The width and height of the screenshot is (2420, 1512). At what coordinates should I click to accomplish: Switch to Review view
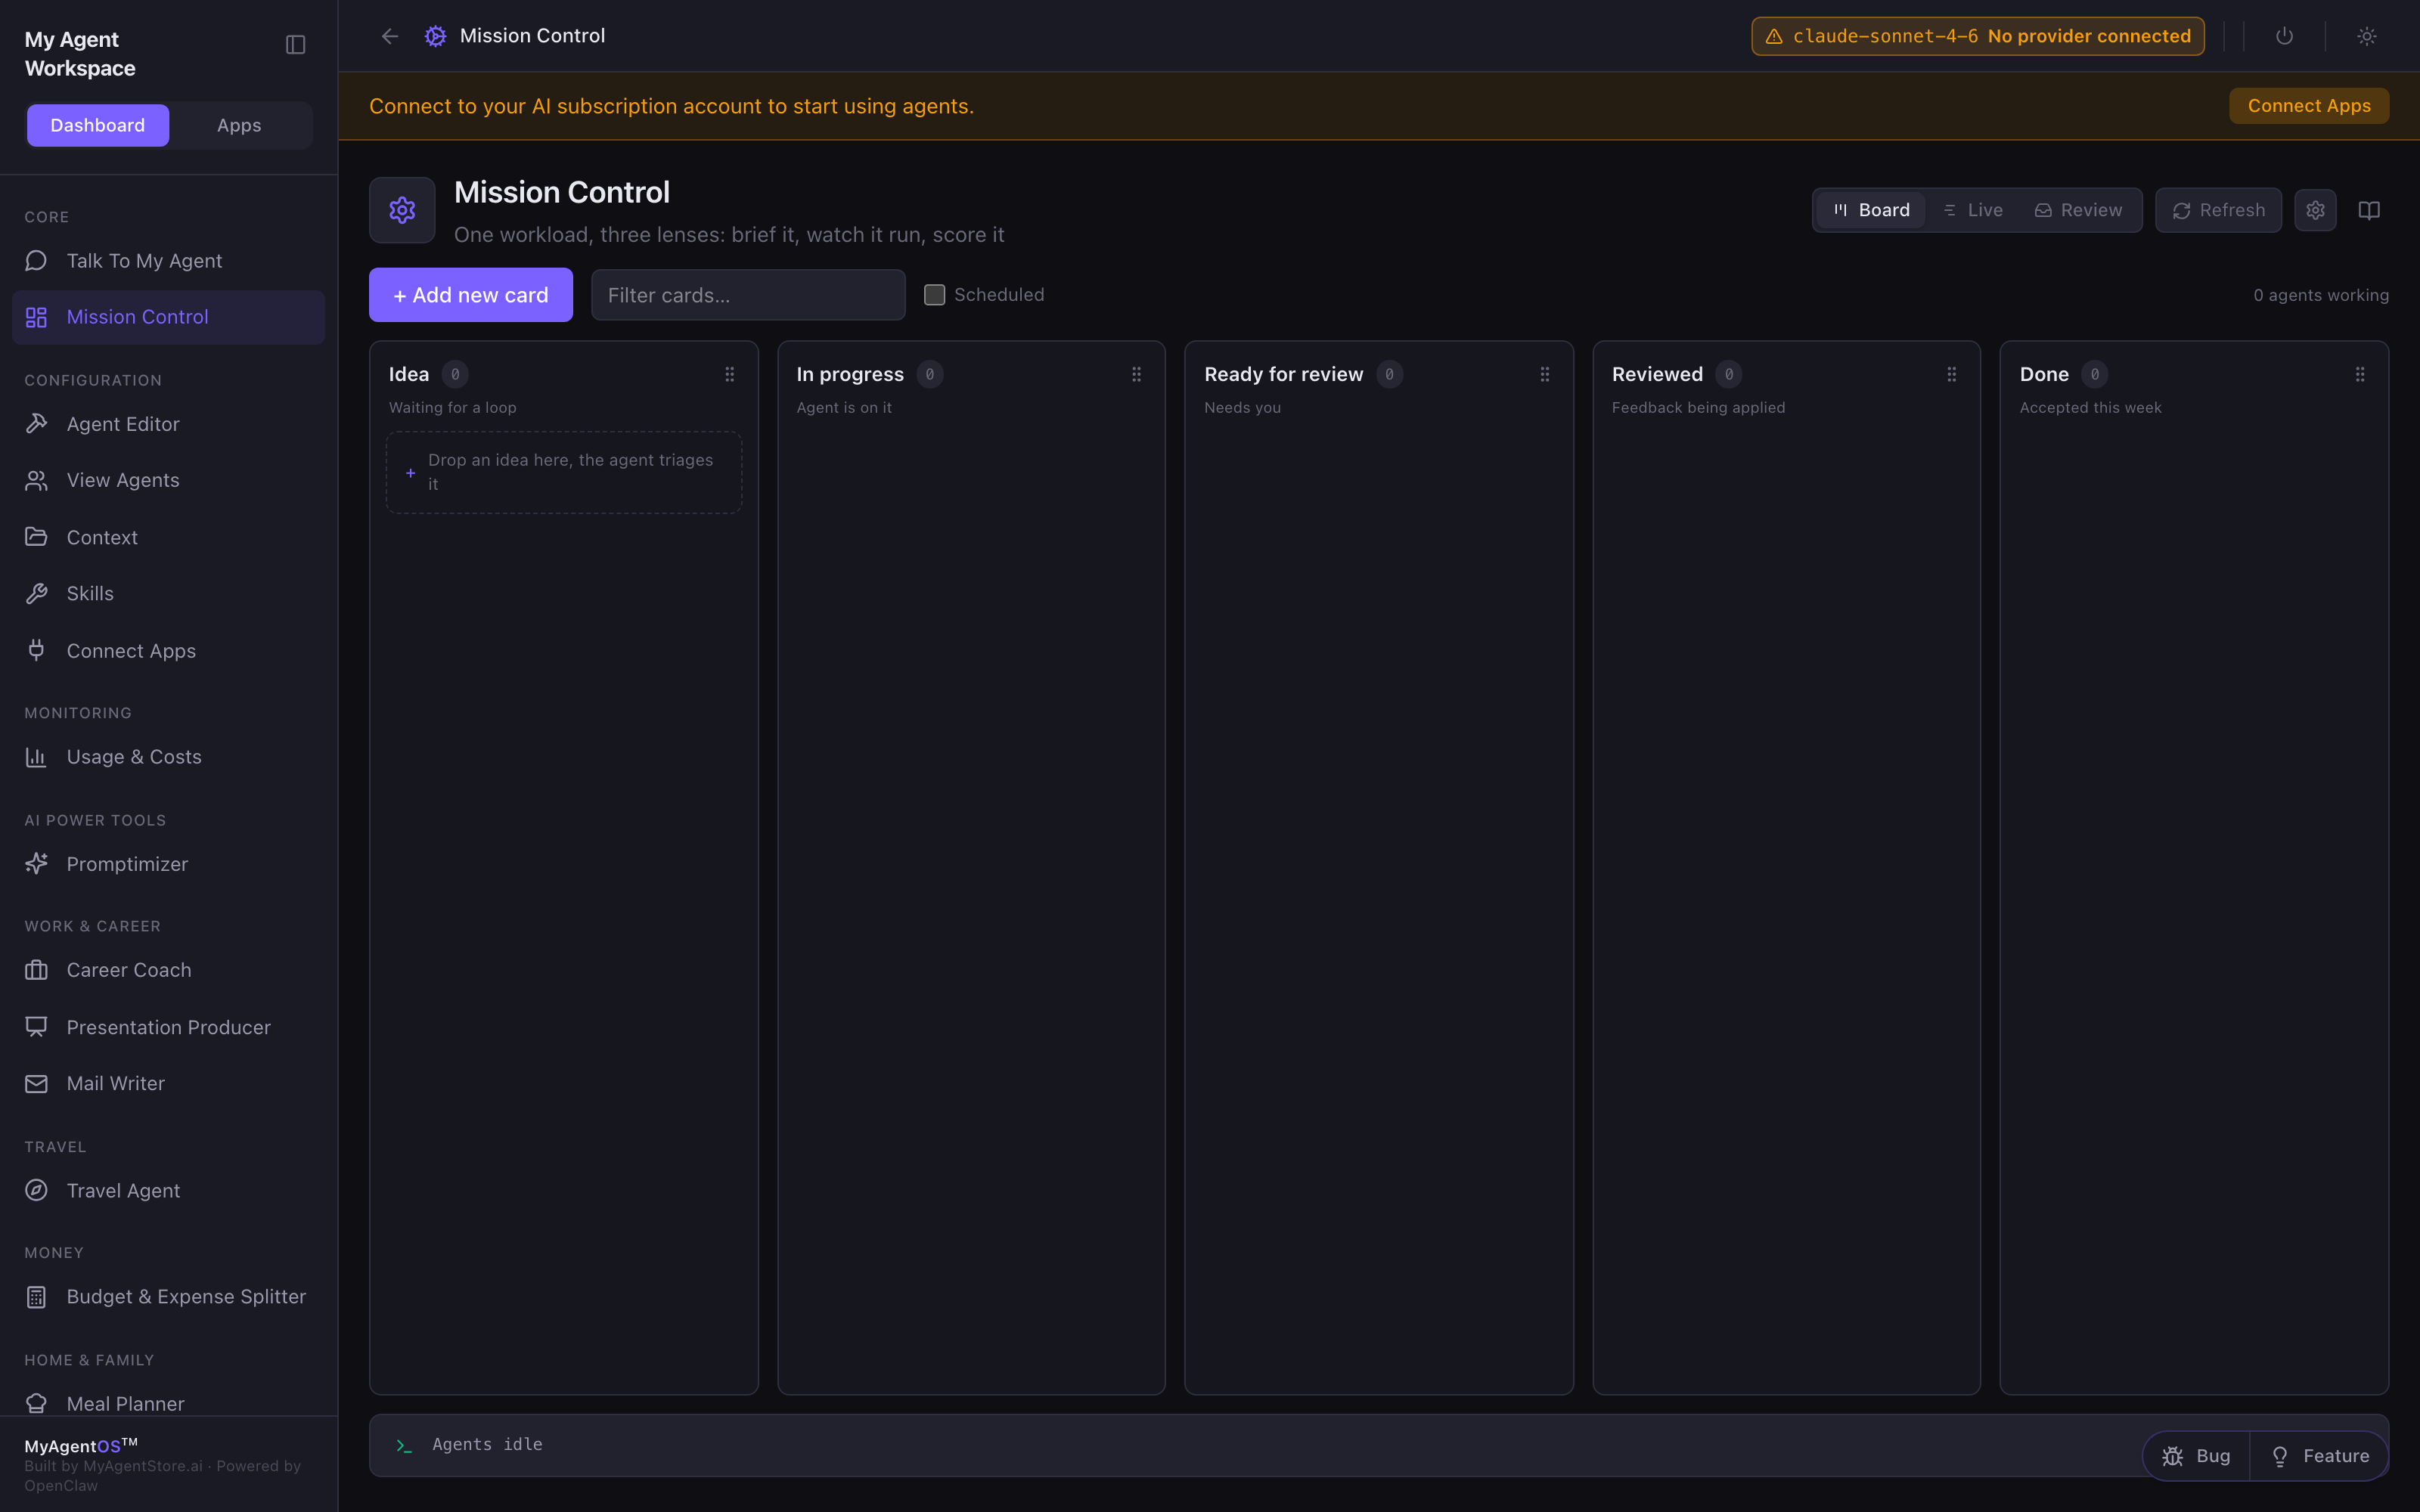click(x=2078, y=210)
